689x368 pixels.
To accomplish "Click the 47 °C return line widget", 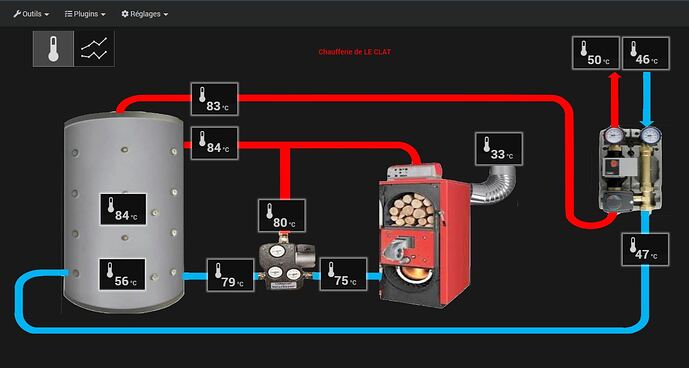I will [x=645, y=249].
